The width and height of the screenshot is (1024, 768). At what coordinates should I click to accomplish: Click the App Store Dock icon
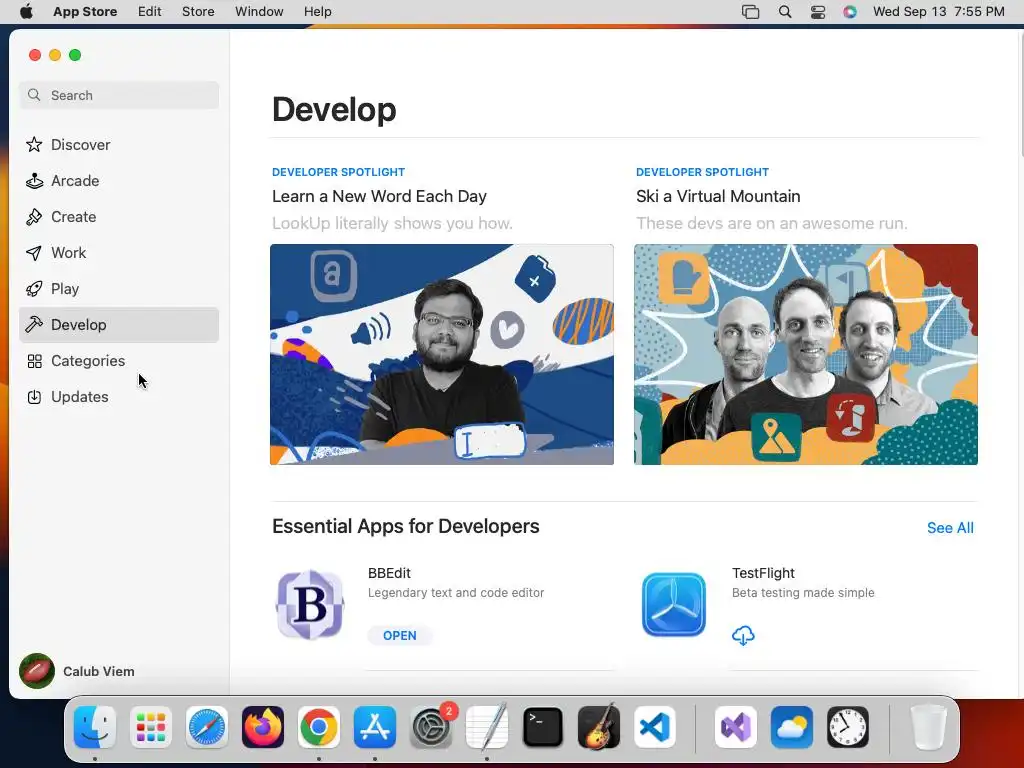pyautogui.click(x=375, y=727)
